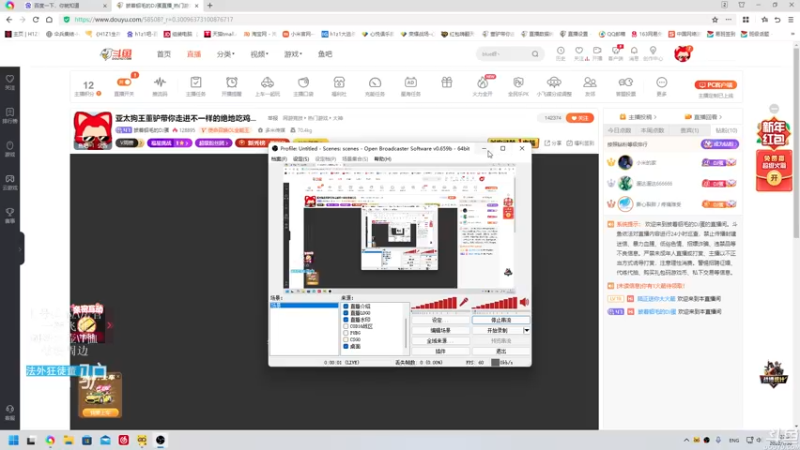
Task: Open File Explorer from the taskbar
Action: coord(68,440)
